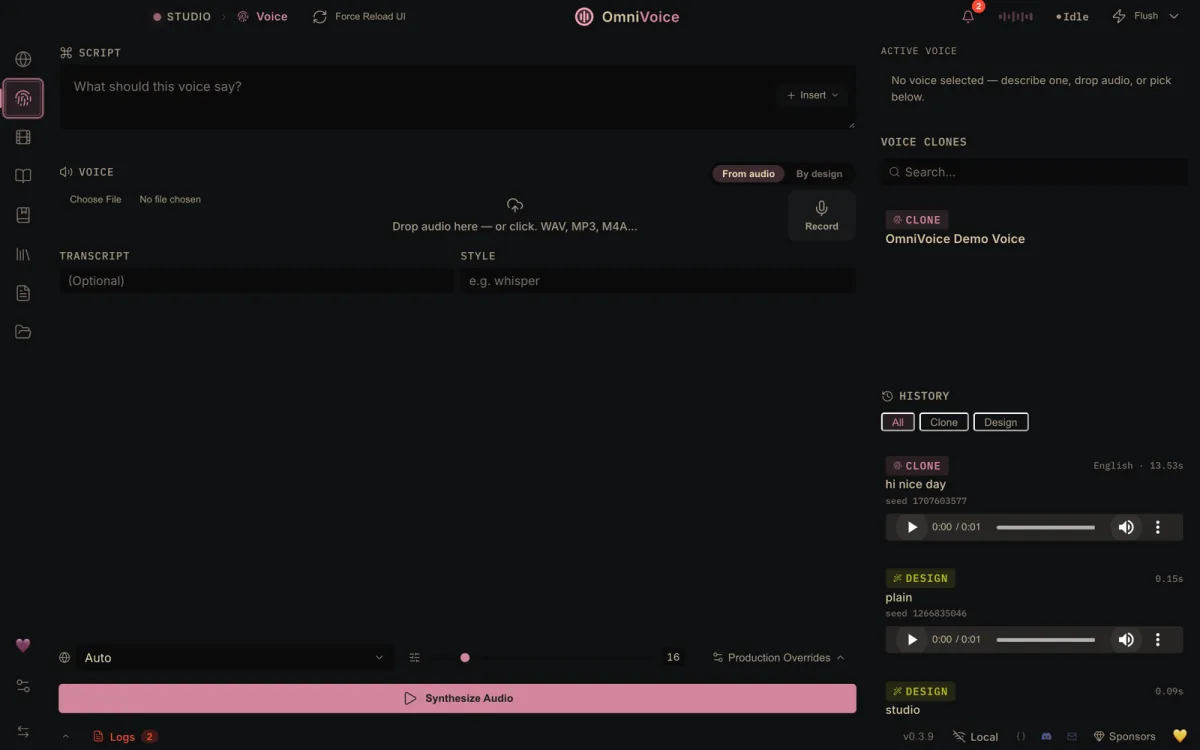Viewport: 1200px width, 750px height.
Task: Click the mail envelope icon in footer
Action: click(x=1072, y=736)
